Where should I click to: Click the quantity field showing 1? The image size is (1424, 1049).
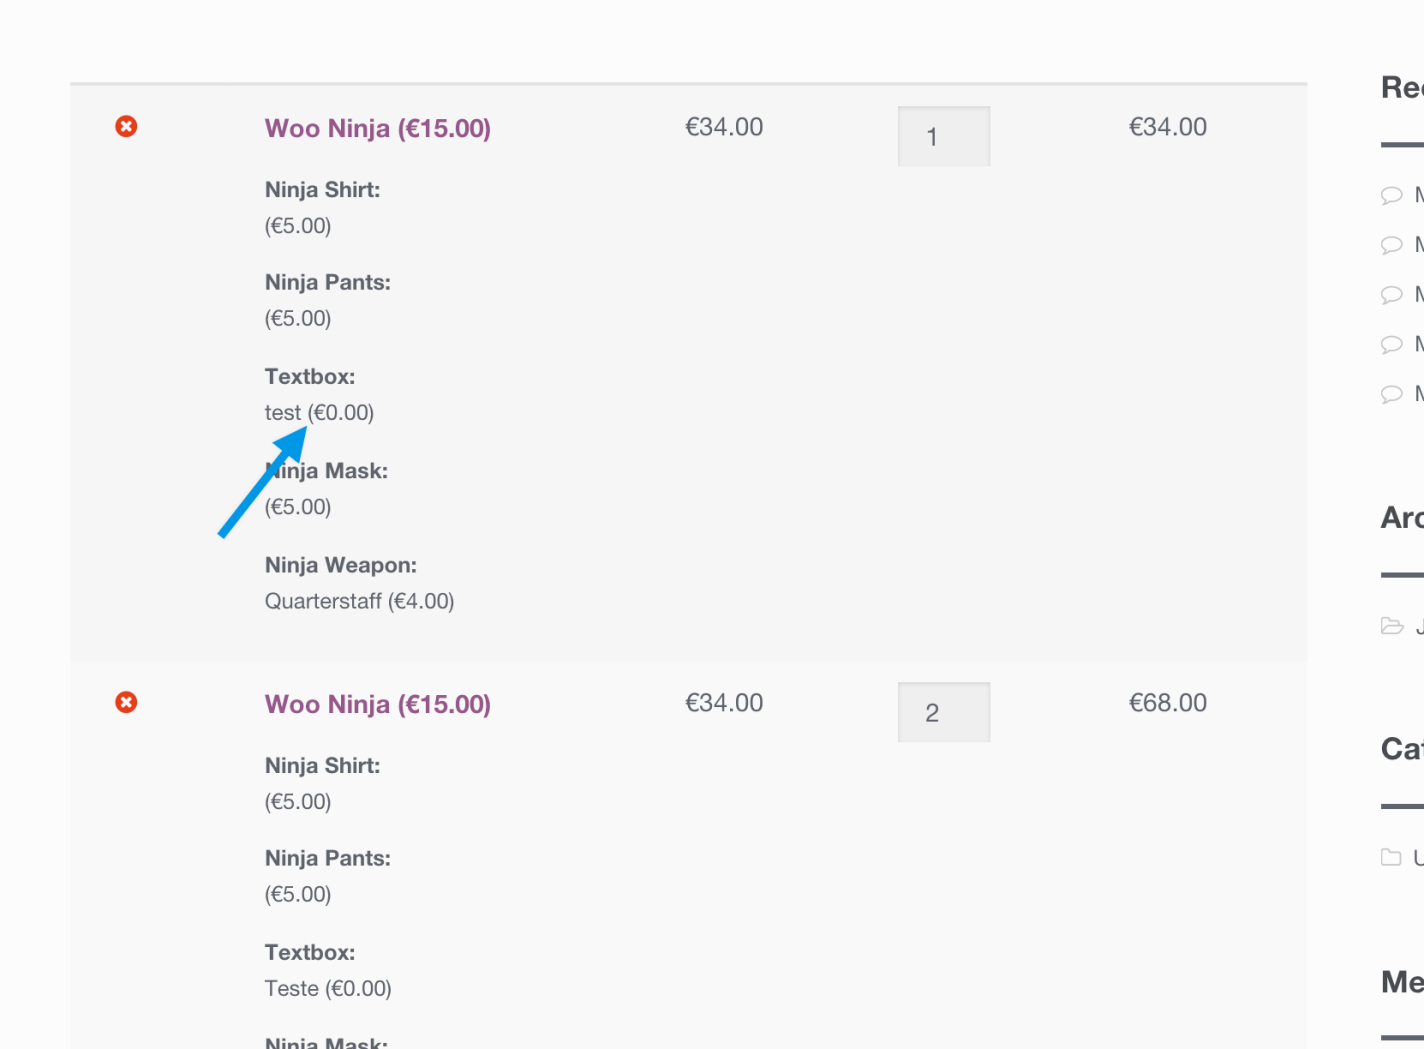click(x=943, y=136)
